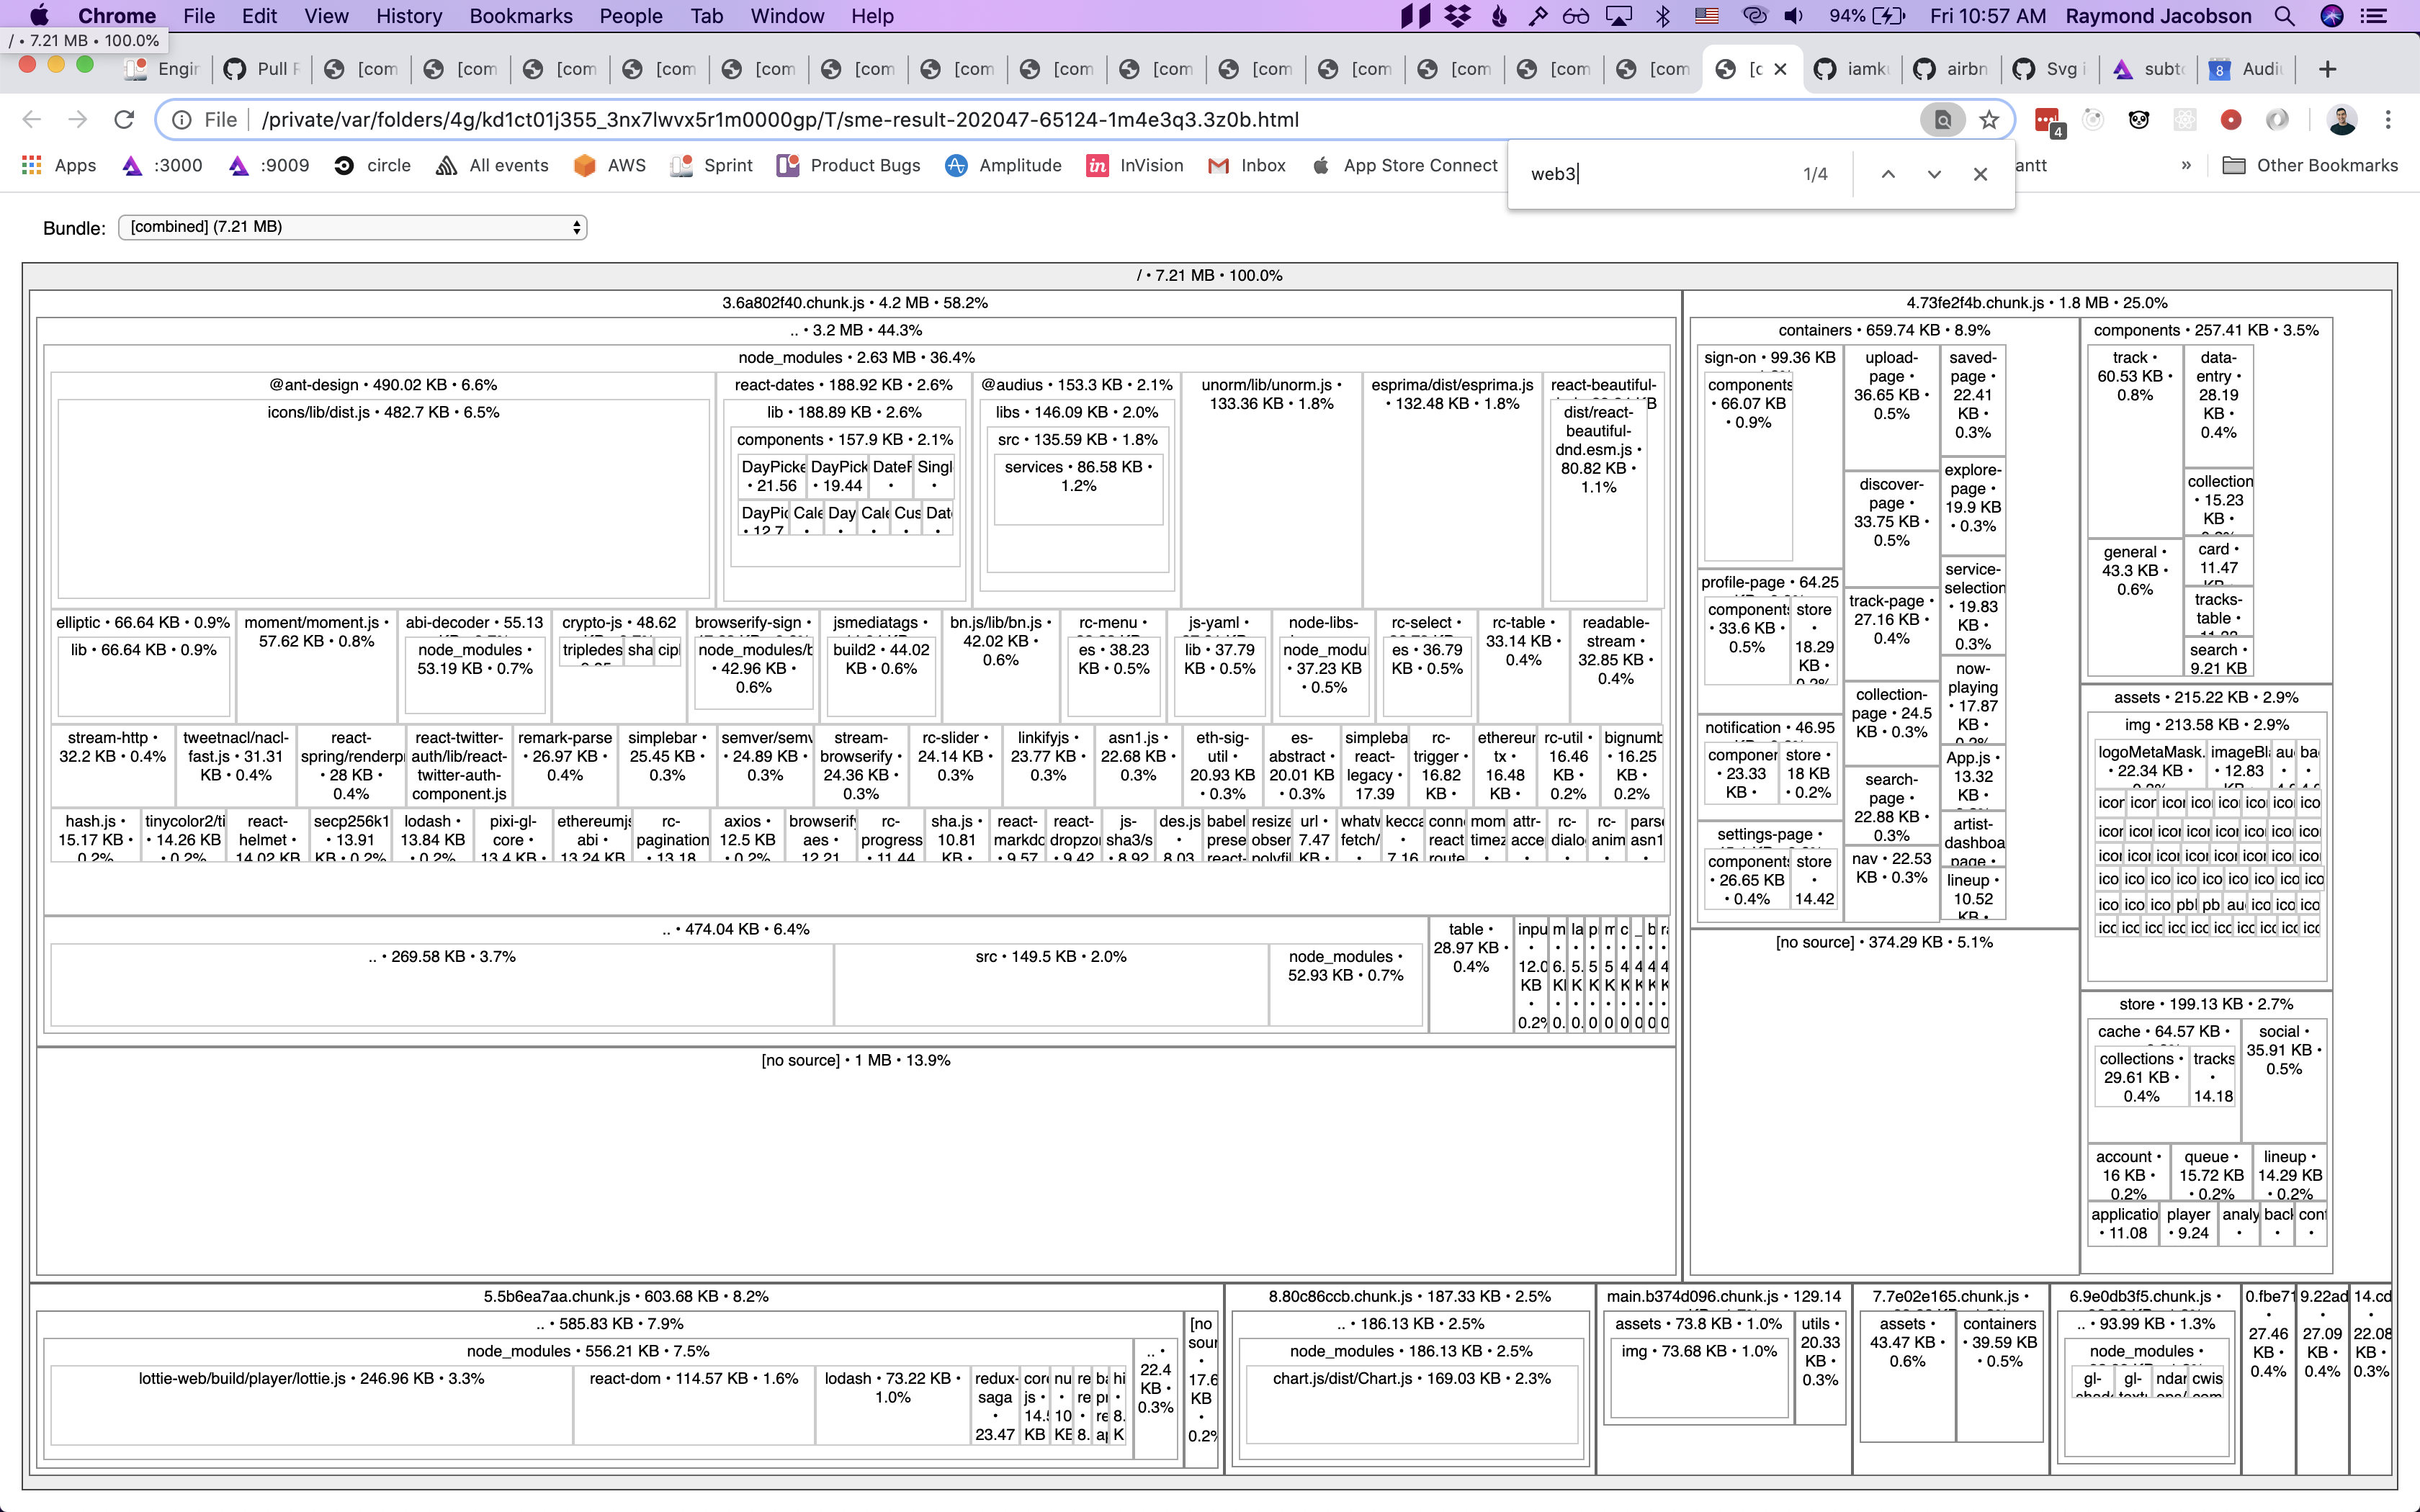This screenshot has height=1512, width=2420.
Task: Switch to the iamk GitHub tab
Action: pyautogui.click(x=1852, y=69)
